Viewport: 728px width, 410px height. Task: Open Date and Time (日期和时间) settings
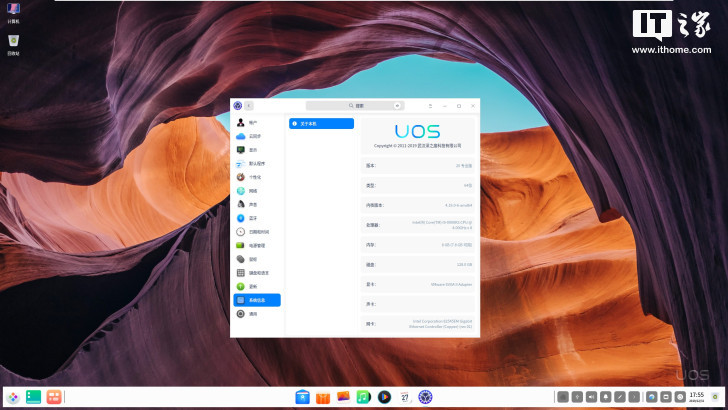click(257, 232)
